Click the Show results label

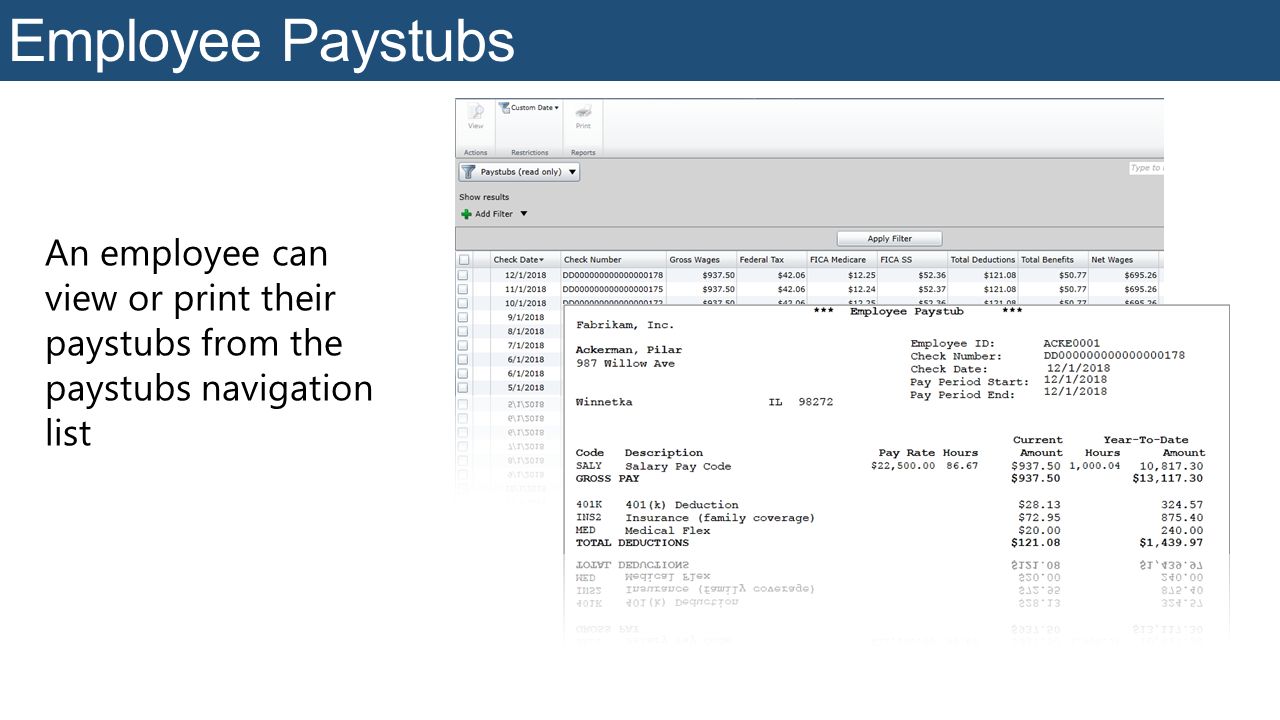point(484,197)
